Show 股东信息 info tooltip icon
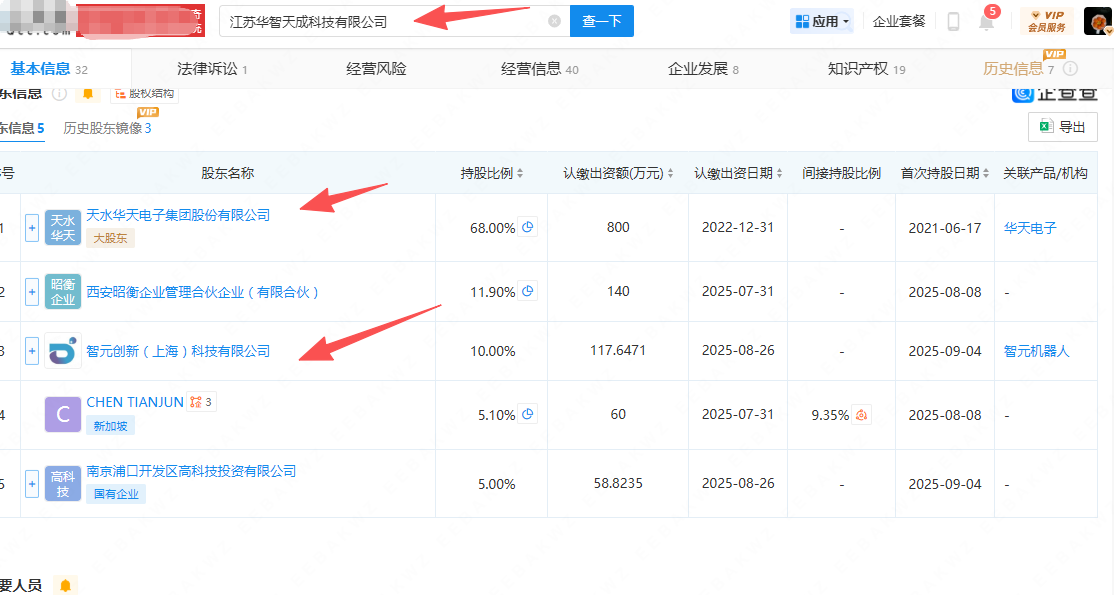Screen dimensions: 1114x595 (x=60, y=94)
